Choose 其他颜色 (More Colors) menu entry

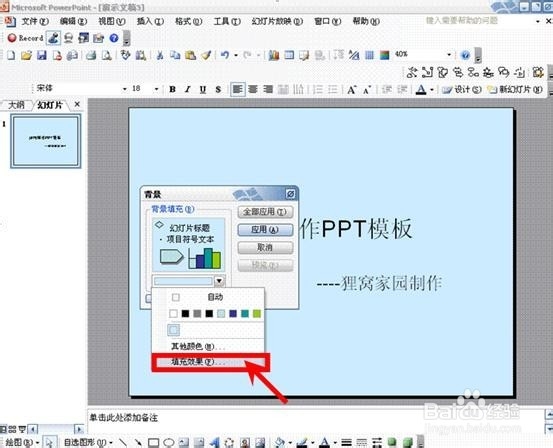click(x=208, y=346)
